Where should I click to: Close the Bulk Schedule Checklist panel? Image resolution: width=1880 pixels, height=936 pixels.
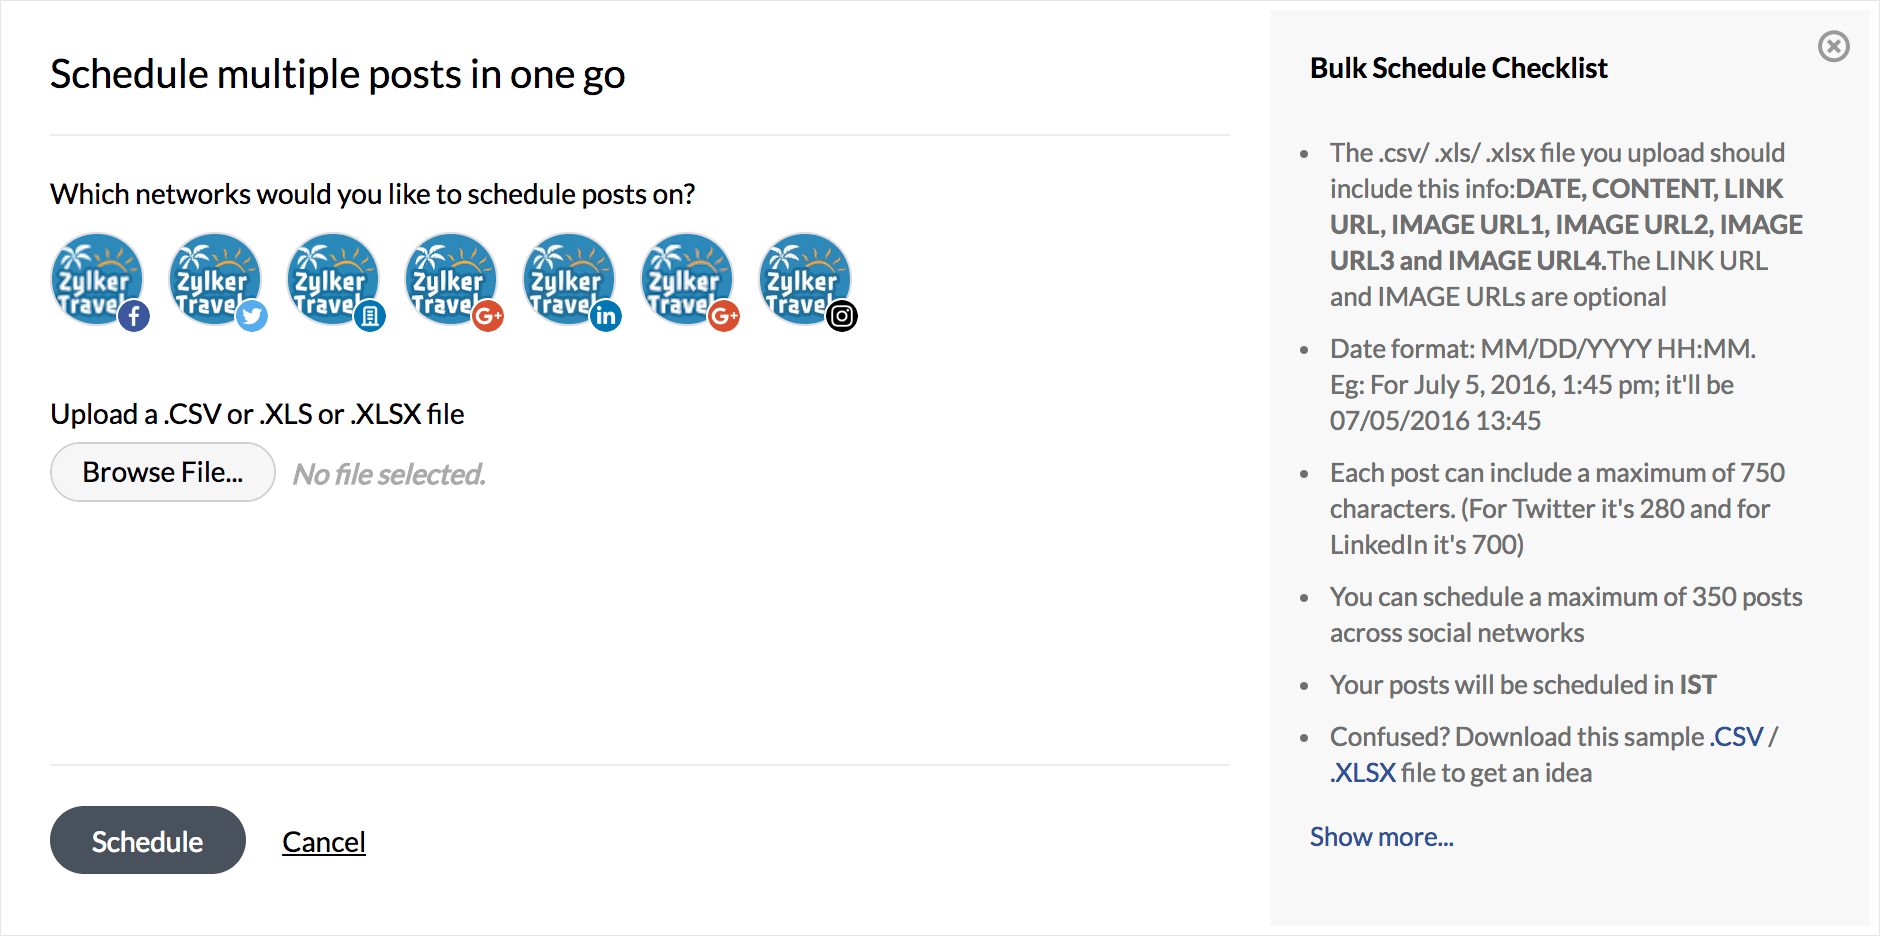tap(1833, 47)
